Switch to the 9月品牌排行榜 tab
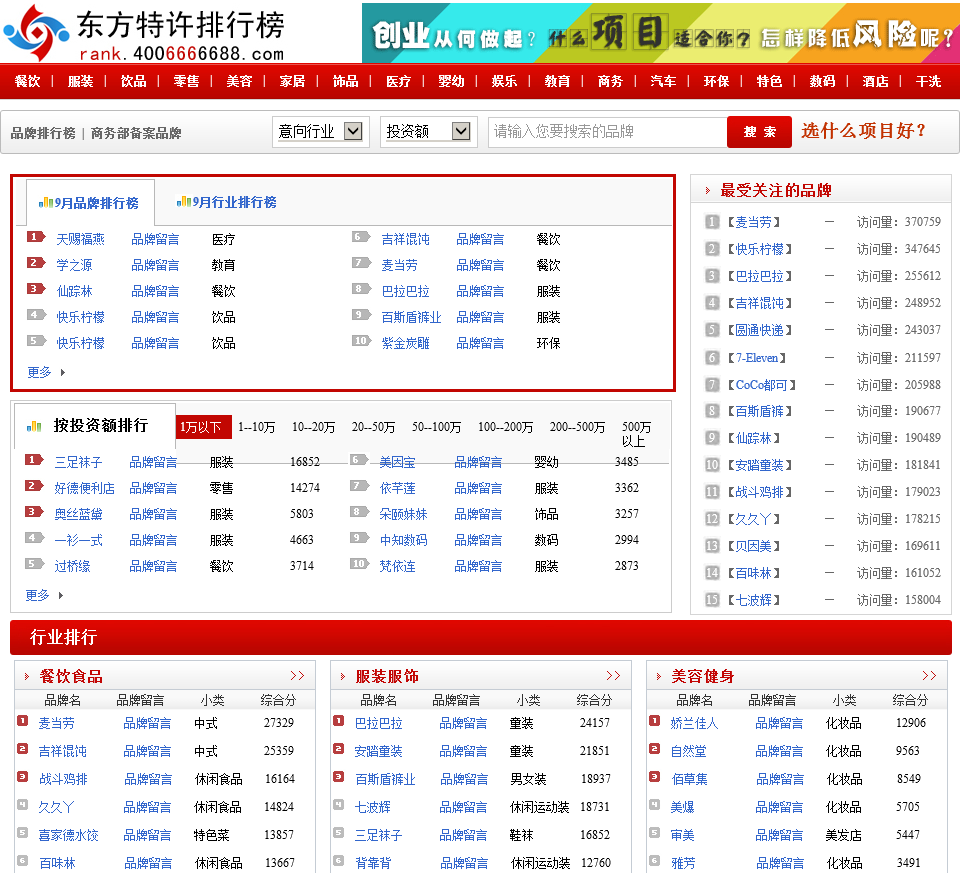960x873 pixels. pos(90,203)
